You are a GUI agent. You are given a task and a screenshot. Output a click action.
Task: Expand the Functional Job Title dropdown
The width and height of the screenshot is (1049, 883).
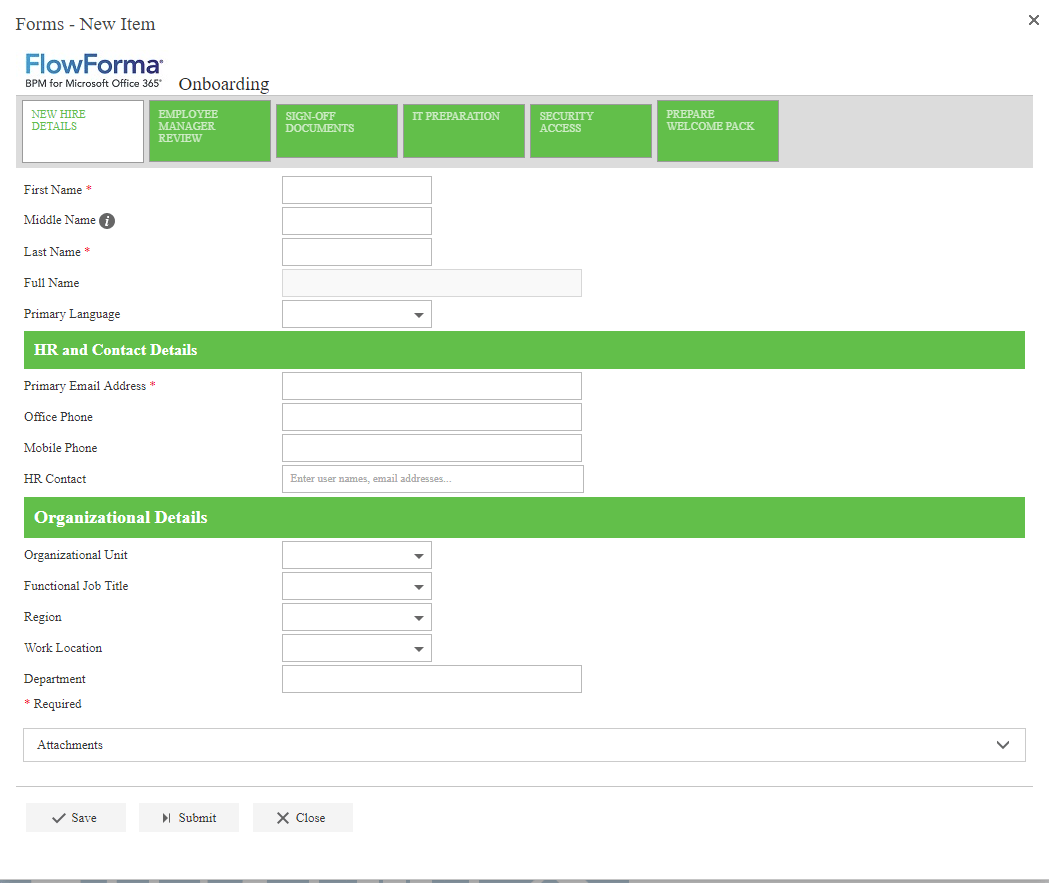[357, 586]
